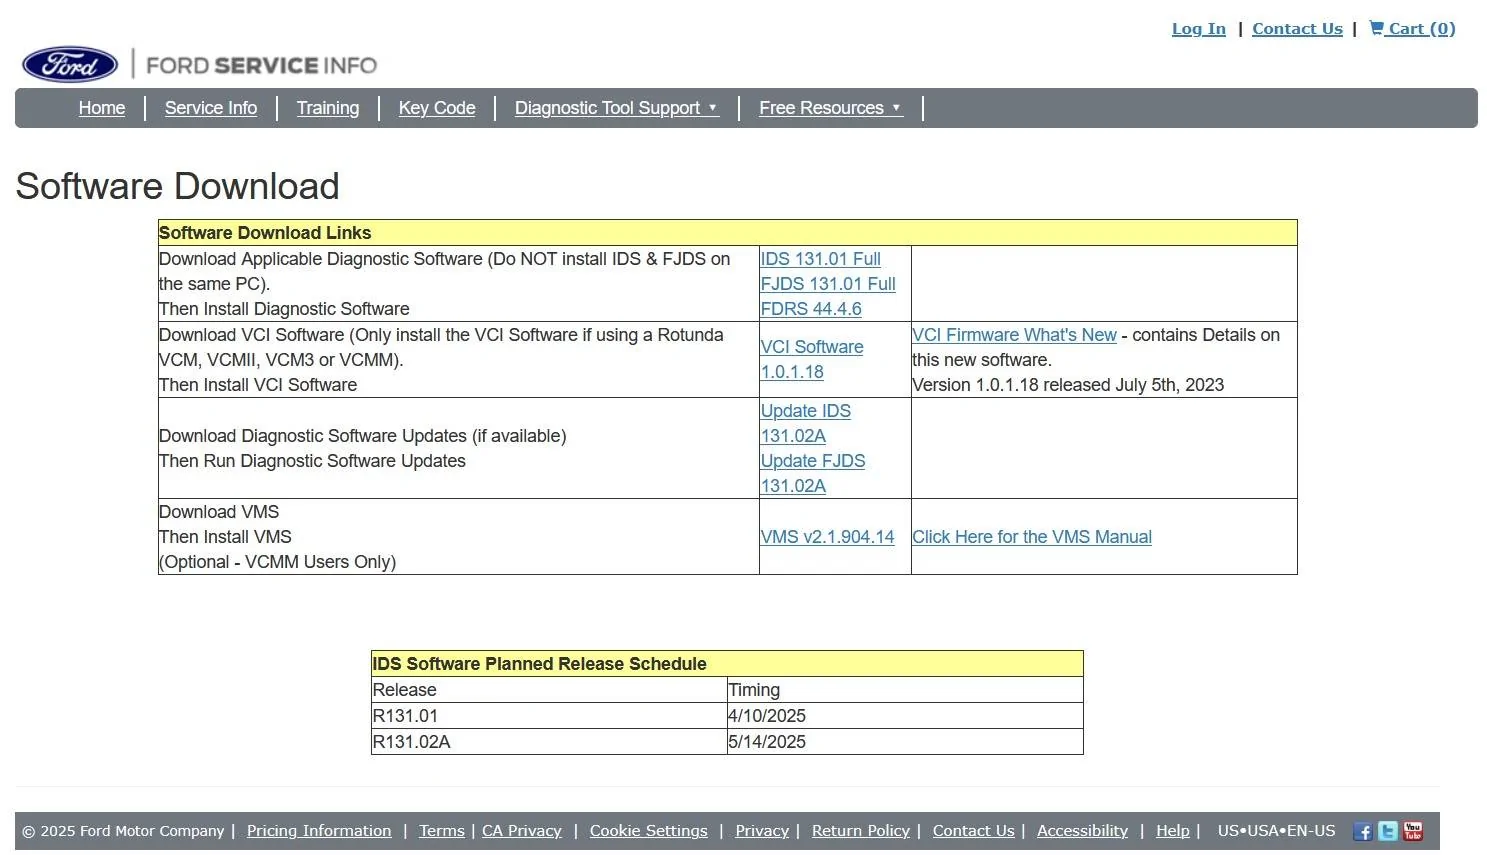Open the Privacy footer link

coord(762,831)
